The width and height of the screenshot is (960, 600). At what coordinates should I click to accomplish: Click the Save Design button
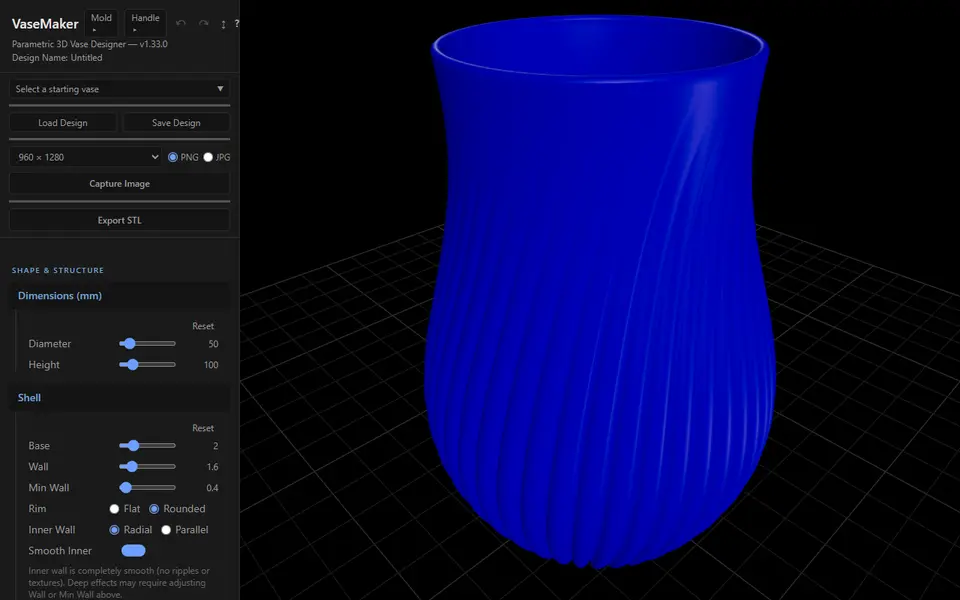coord(176,122)
